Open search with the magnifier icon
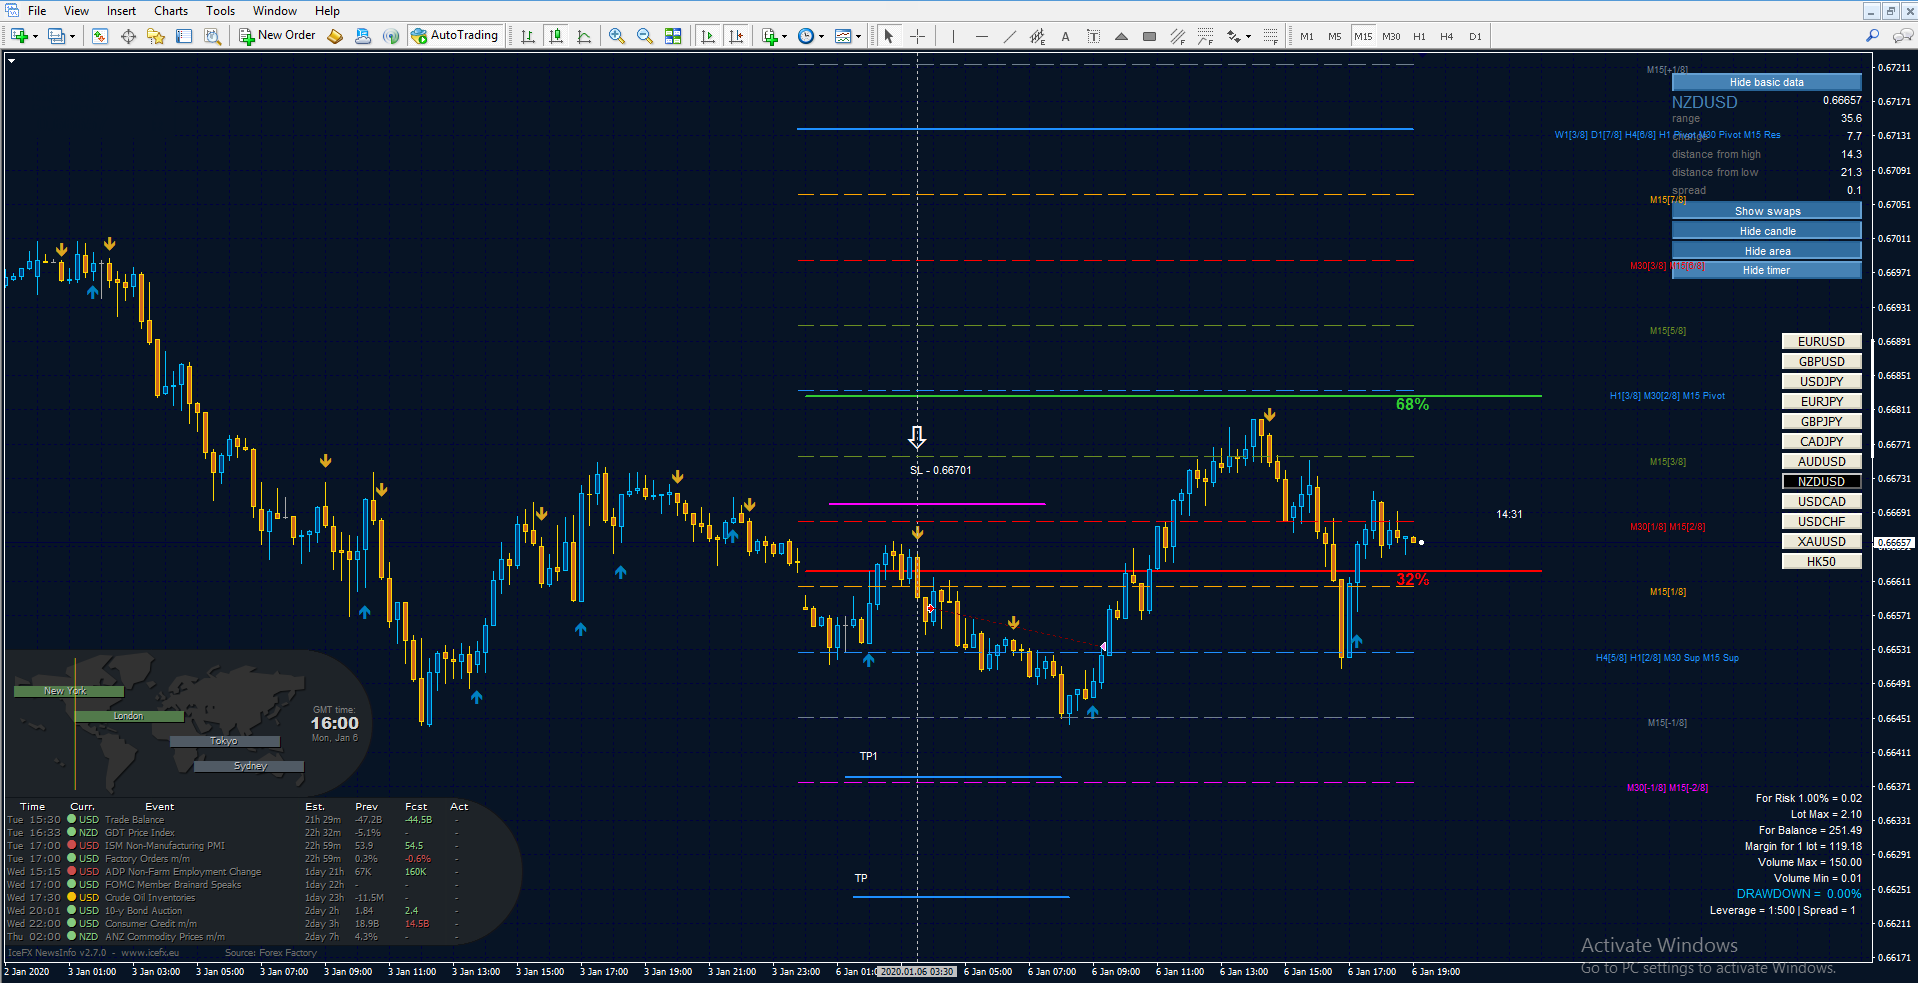Viewport: 1918px width, 983px height. tap(1873, 36)
